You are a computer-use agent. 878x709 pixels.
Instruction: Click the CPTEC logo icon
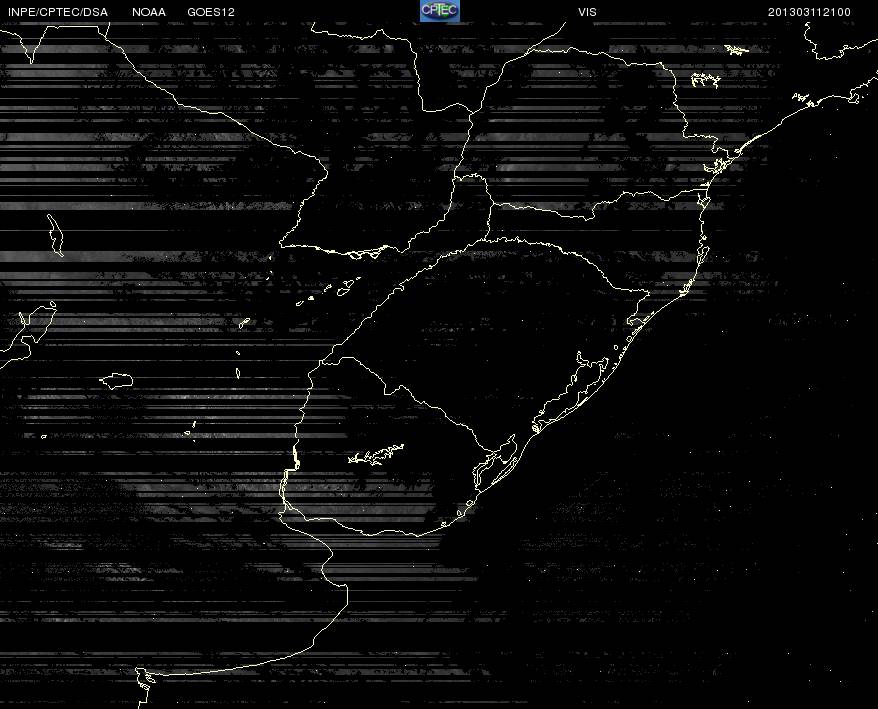click(x=440, y=11)
